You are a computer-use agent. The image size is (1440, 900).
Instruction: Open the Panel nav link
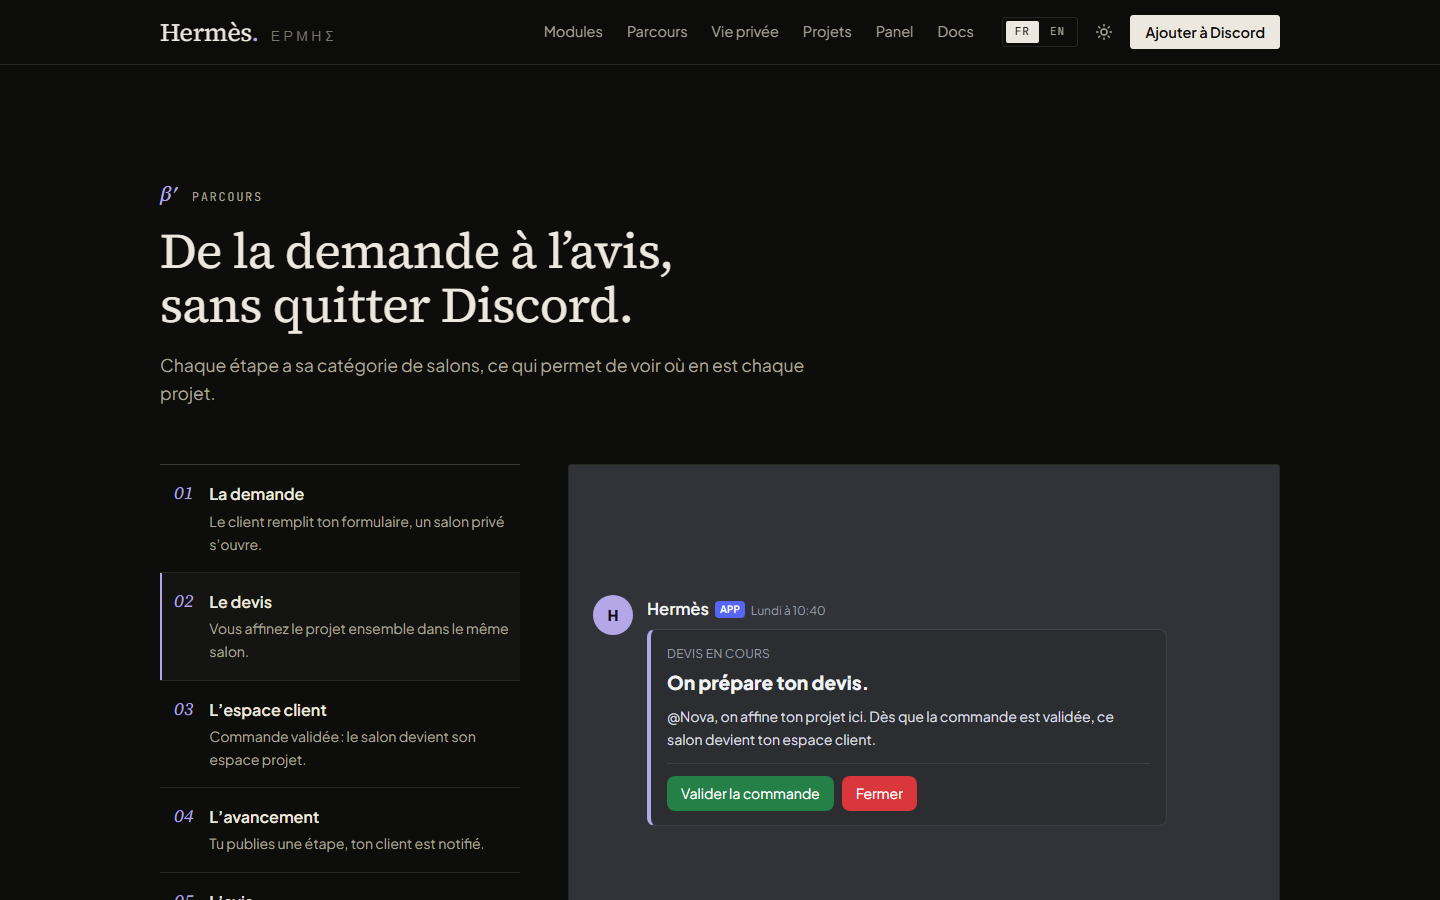click(894, 32)
